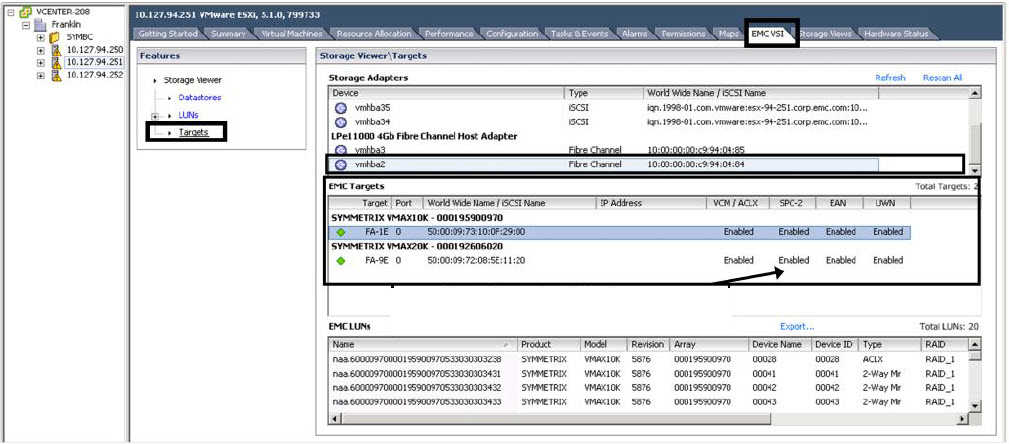The height and width of the screenshot is (444, 1009).
Task: Sort LUNs by Product column header
Action: 548,345
